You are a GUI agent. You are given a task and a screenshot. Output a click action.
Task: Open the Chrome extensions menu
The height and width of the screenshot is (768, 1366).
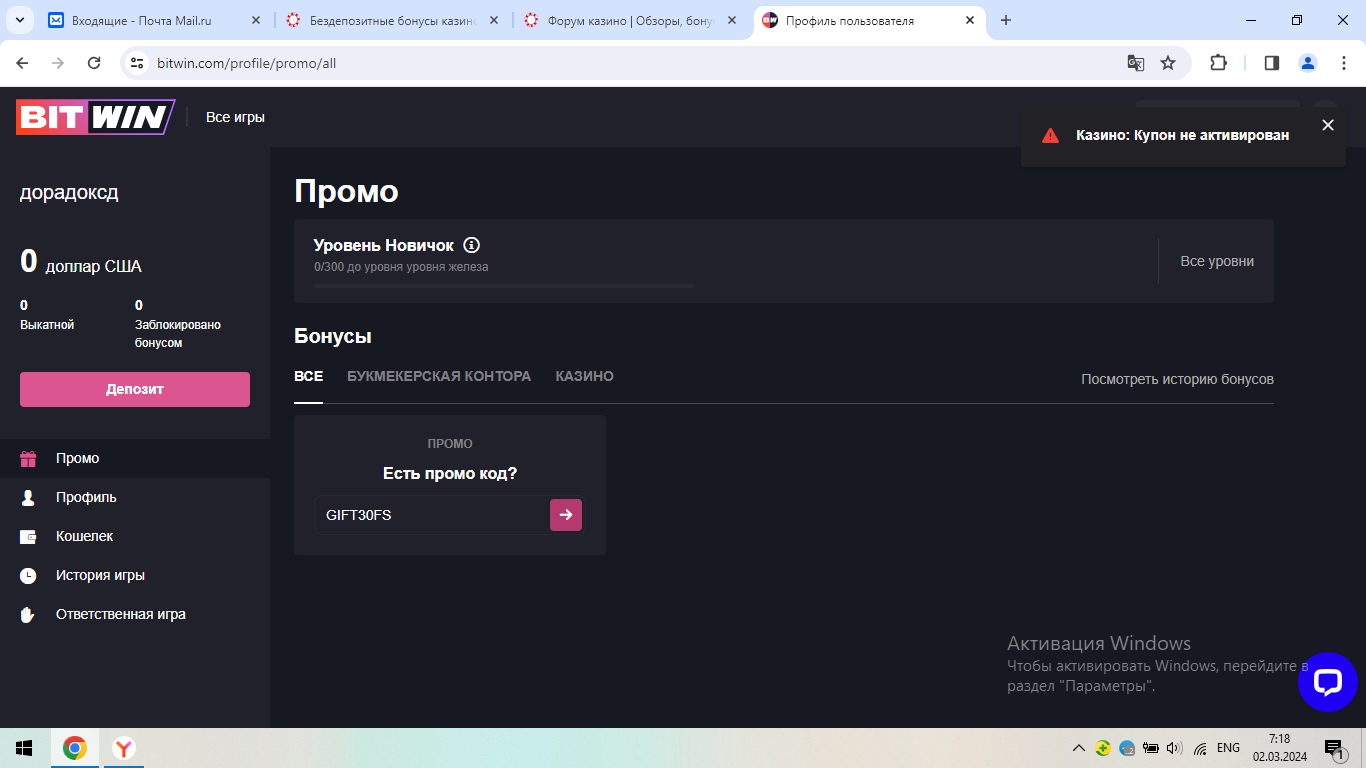[1218, 63]
